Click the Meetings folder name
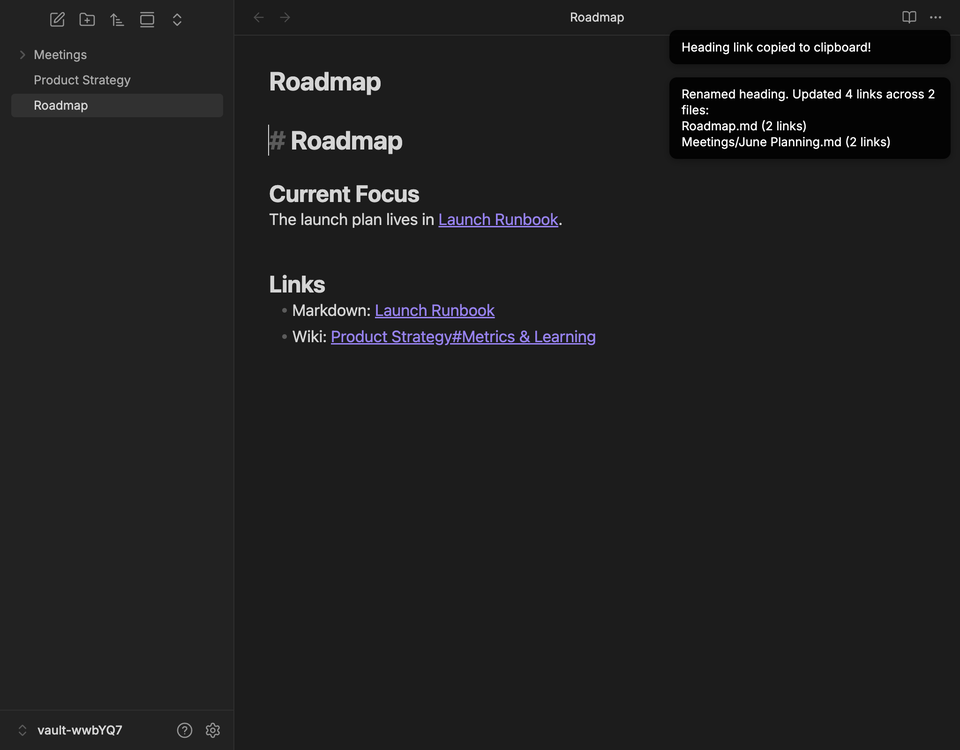 tap(60, 54)
